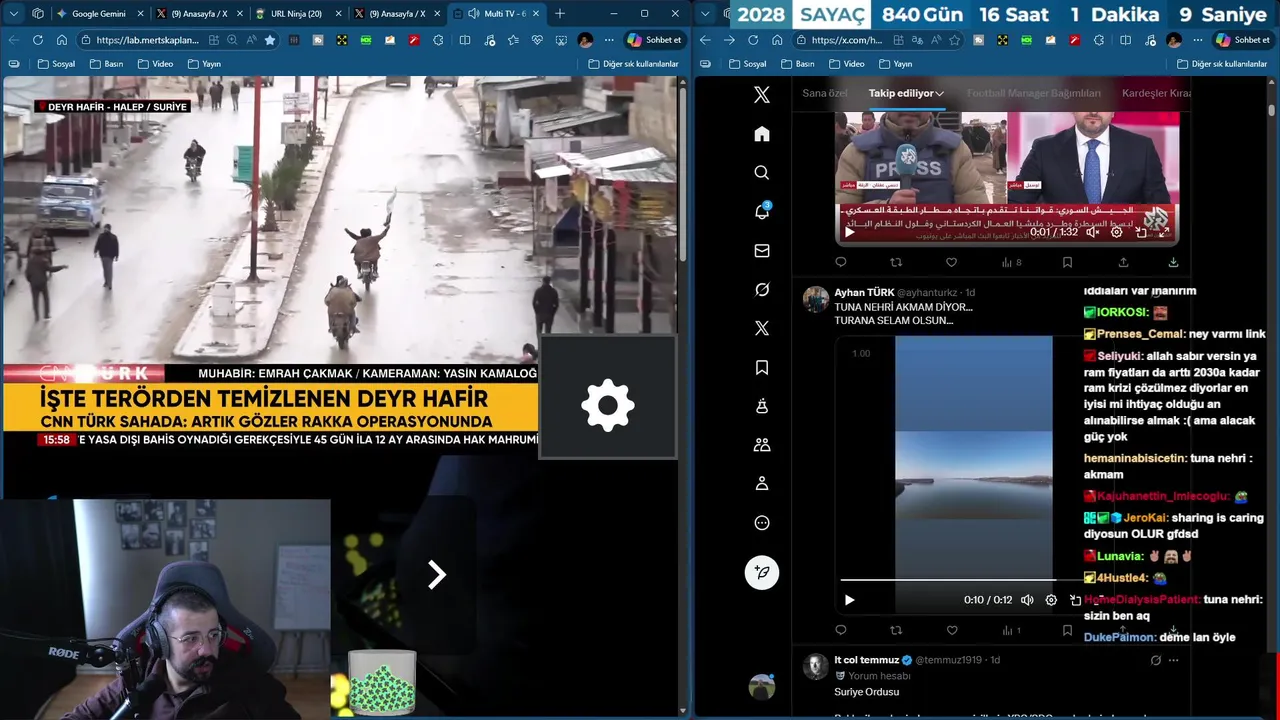Toggle favorite star for lab.mertskaplan page
The width and height of the screenshot is (1280, 720).
[x=270, y=40]
